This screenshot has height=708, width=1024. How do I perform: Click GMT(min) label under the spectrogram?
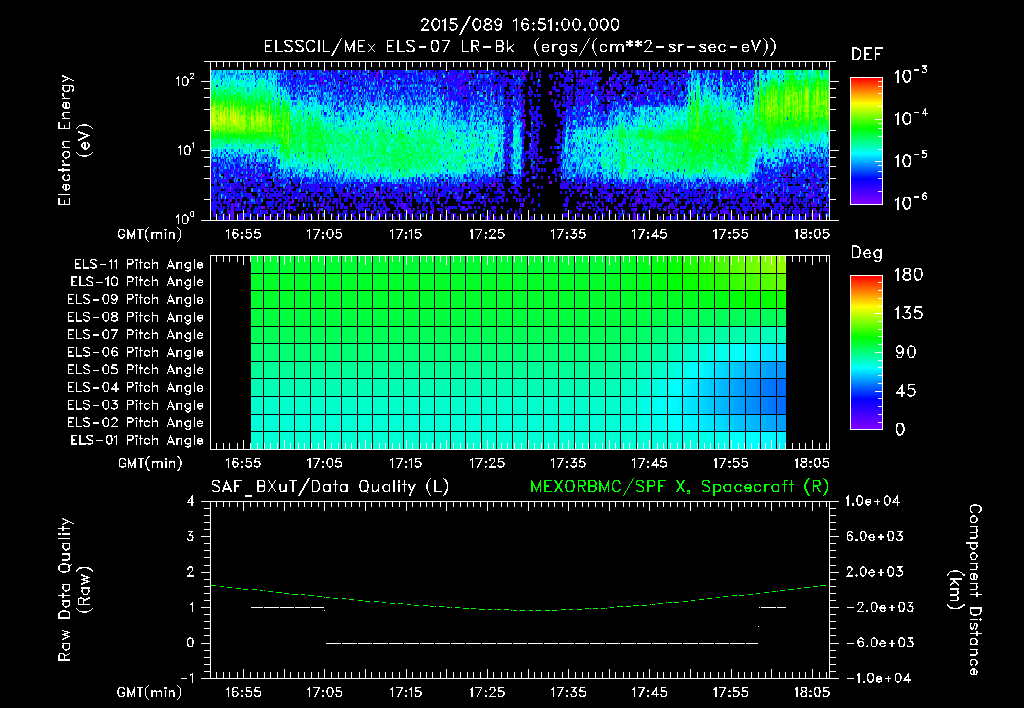tap(149, 234)
